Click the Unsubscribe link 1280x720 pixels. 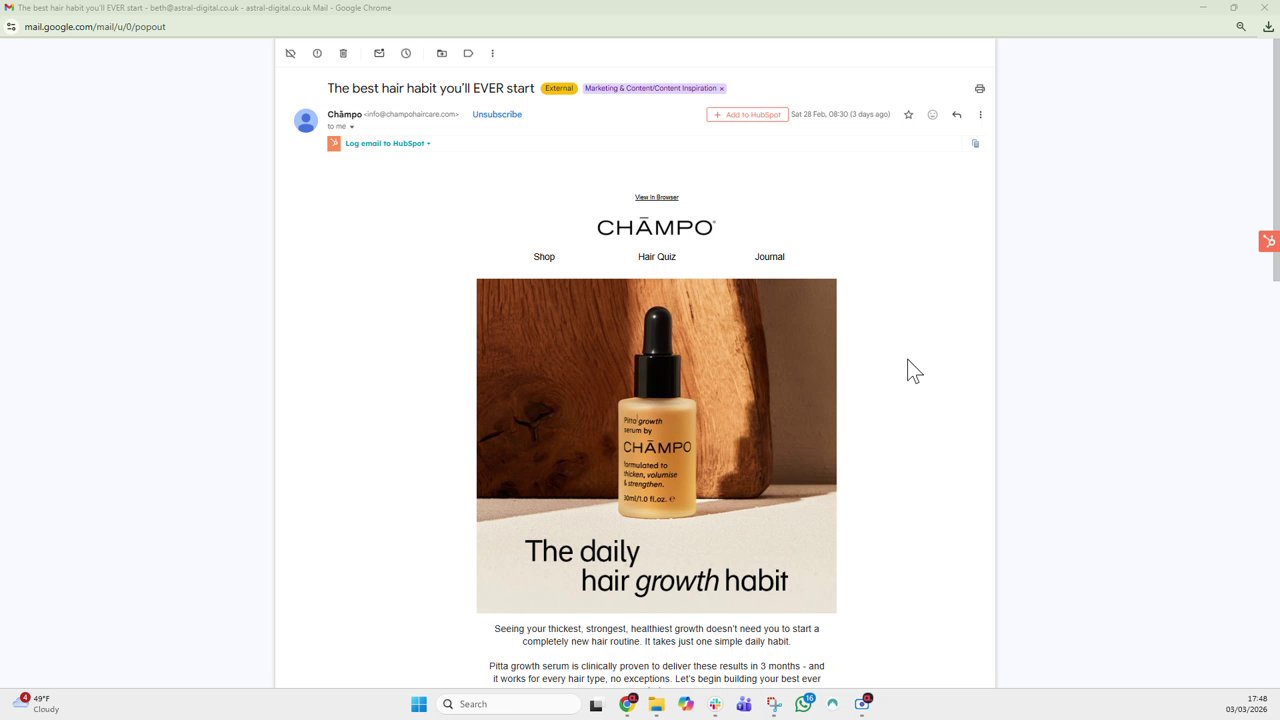497,115
